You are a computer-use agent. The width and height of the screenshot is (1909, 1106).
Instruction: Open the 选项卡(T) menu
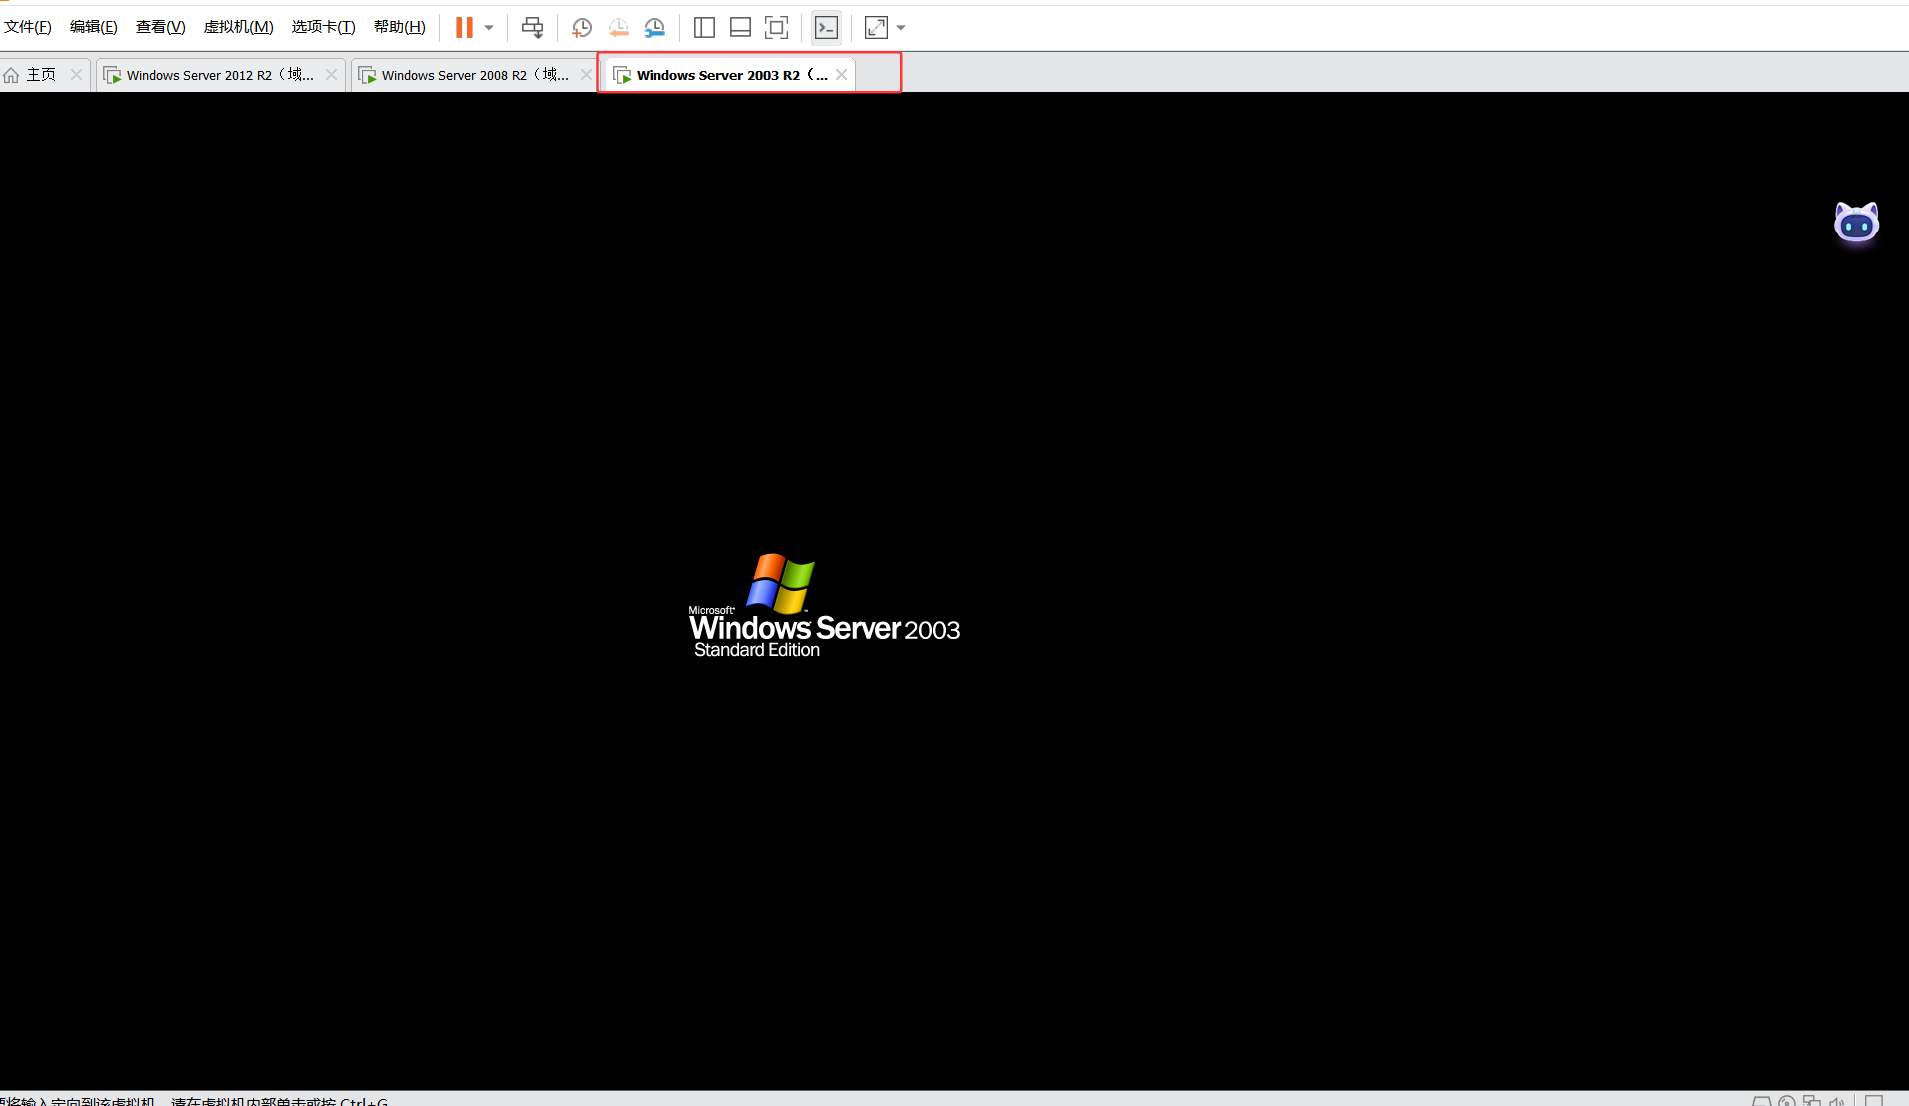[x=324, y=27]
